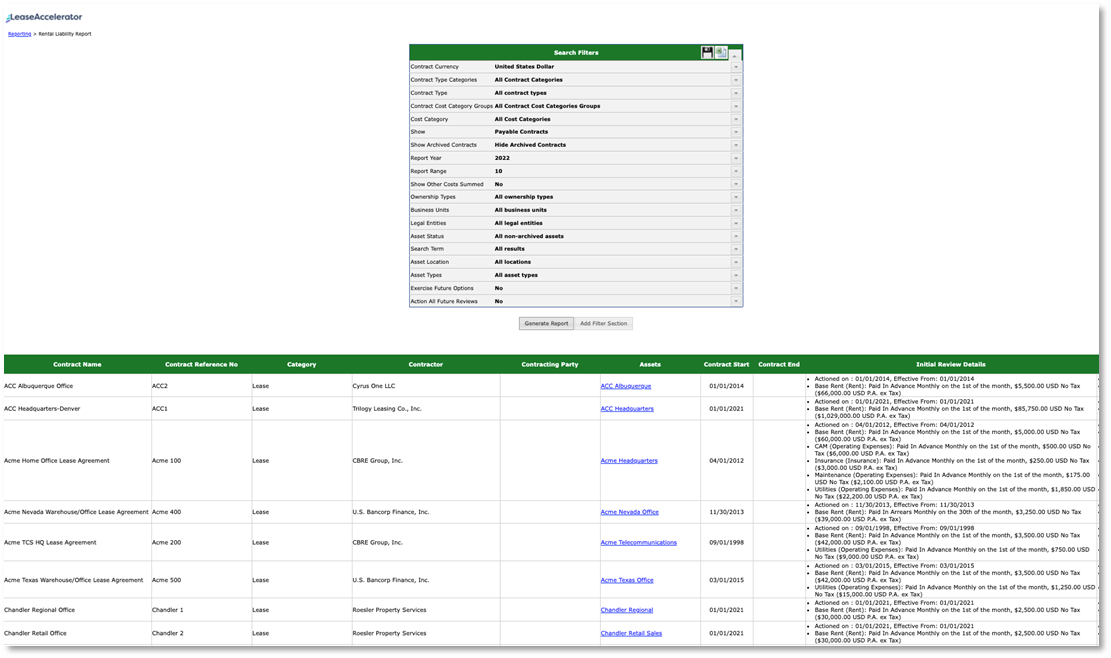Expand the Contract Currency dropdown arrow
Viewport: 1111px width, 658px height.
[735, 67]
